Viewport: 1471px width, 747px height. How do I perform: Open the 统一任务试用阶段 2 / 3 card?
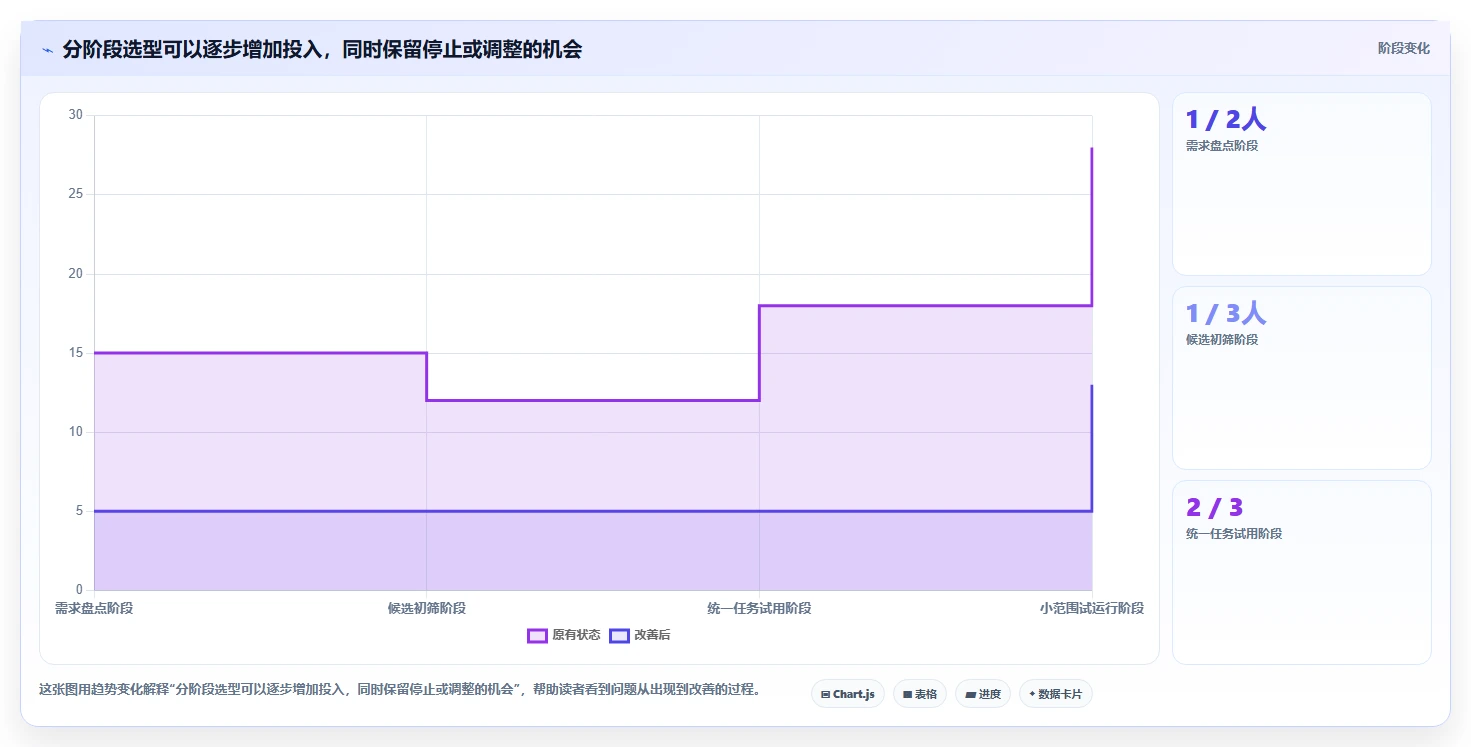(1302, 572)
